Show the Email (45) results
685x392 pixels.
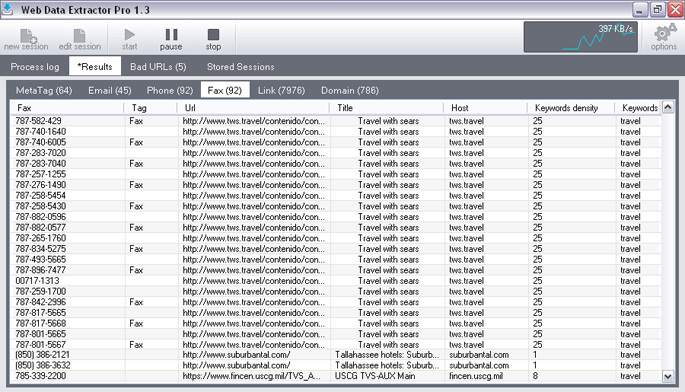[109, 90]
